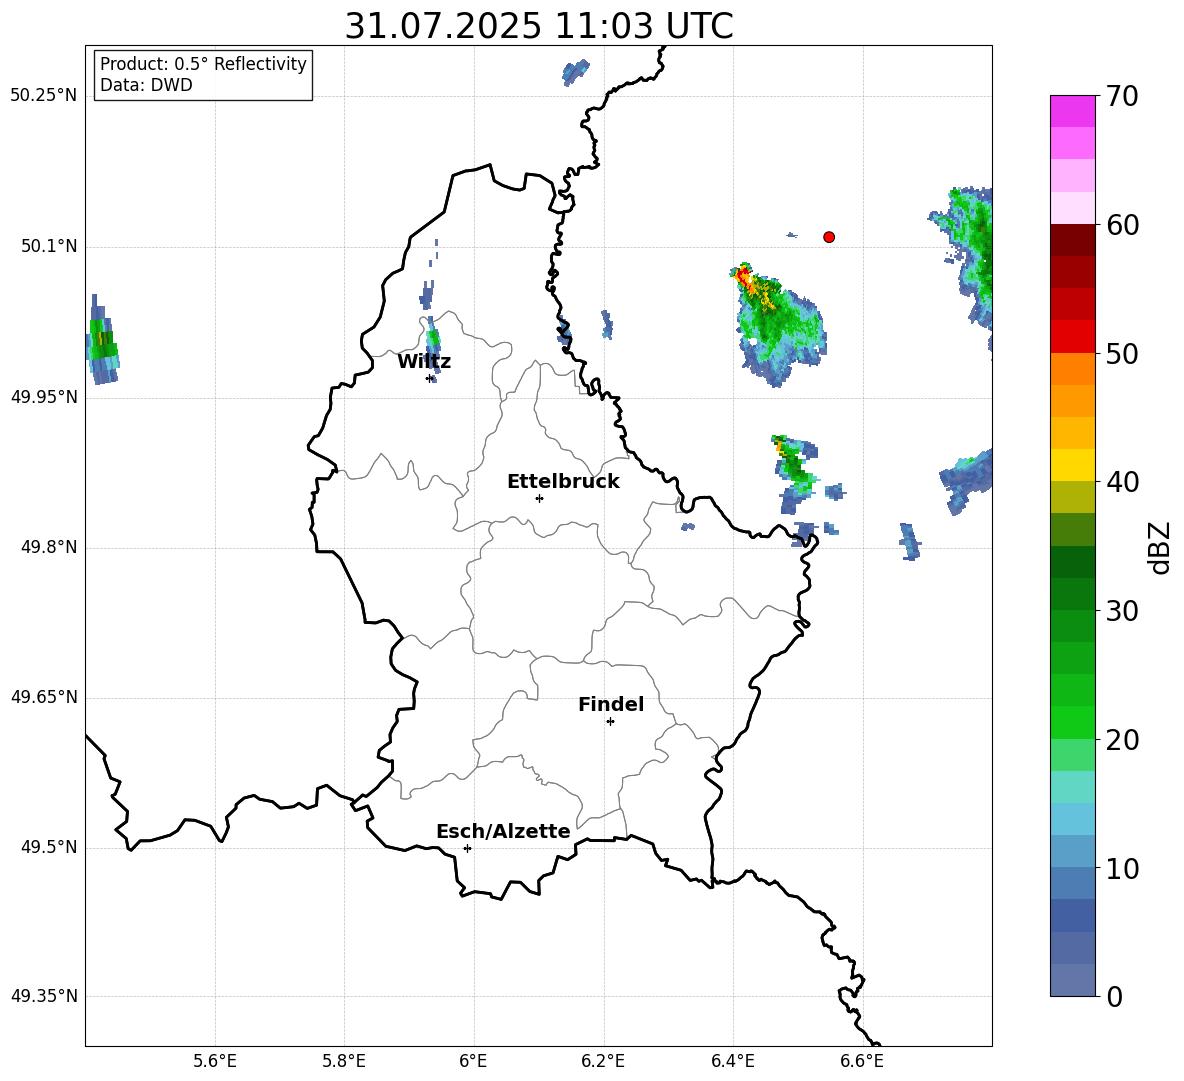
Task: Select the Esch/Alzette city label
Action: [504, 831]
